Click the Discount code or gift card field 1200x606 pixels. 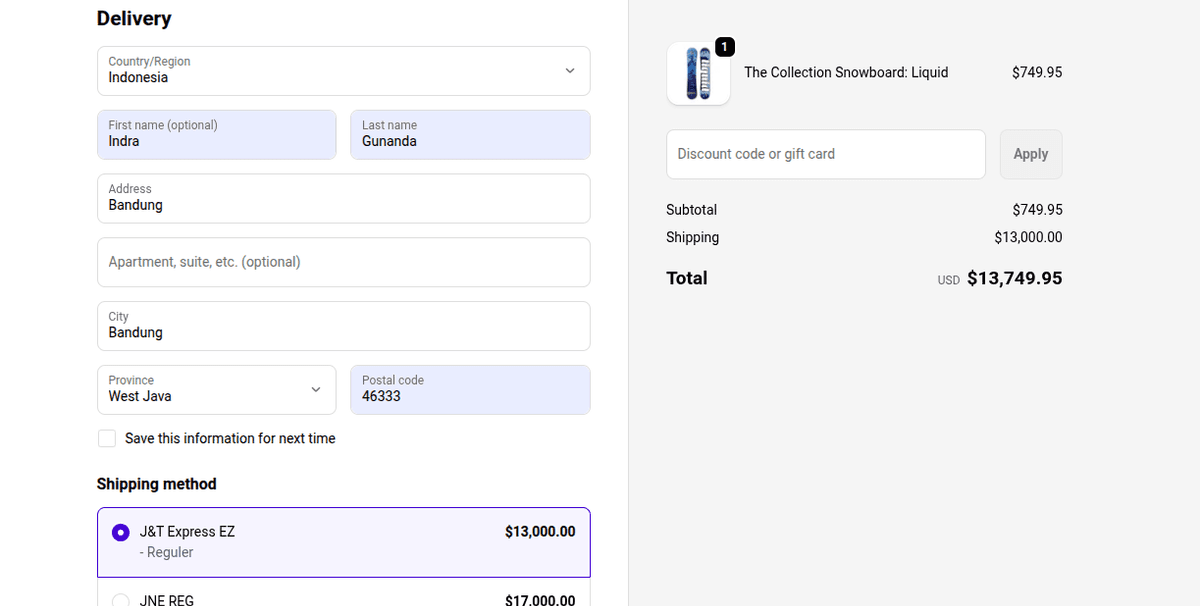[825, 154]
